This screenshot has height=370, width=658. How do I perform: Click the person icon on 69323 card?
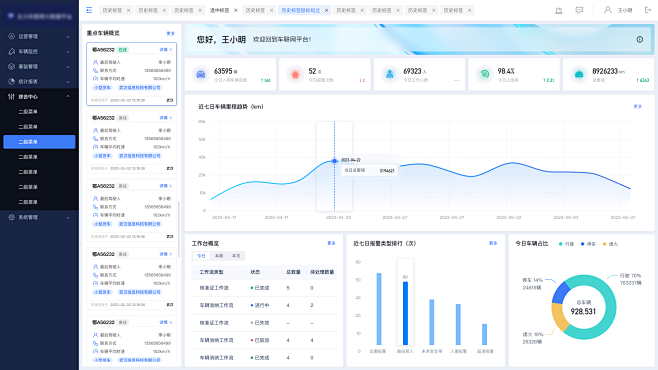(x=390, y=74)
